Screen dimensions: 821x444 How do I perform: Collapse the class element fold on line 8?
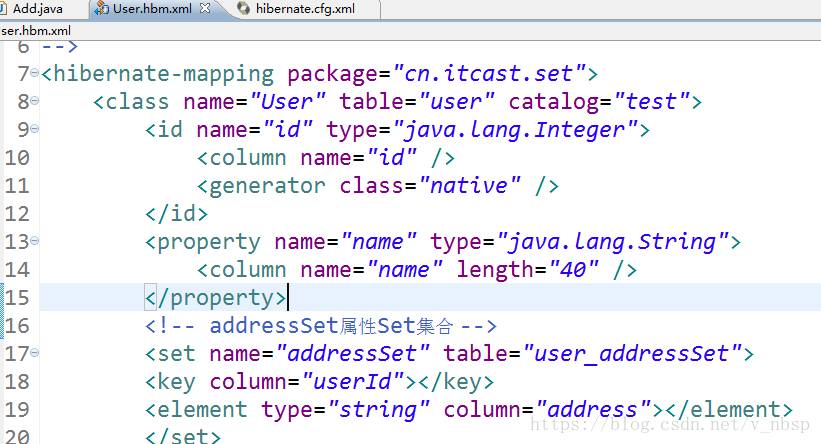click(x=35, y=101)
